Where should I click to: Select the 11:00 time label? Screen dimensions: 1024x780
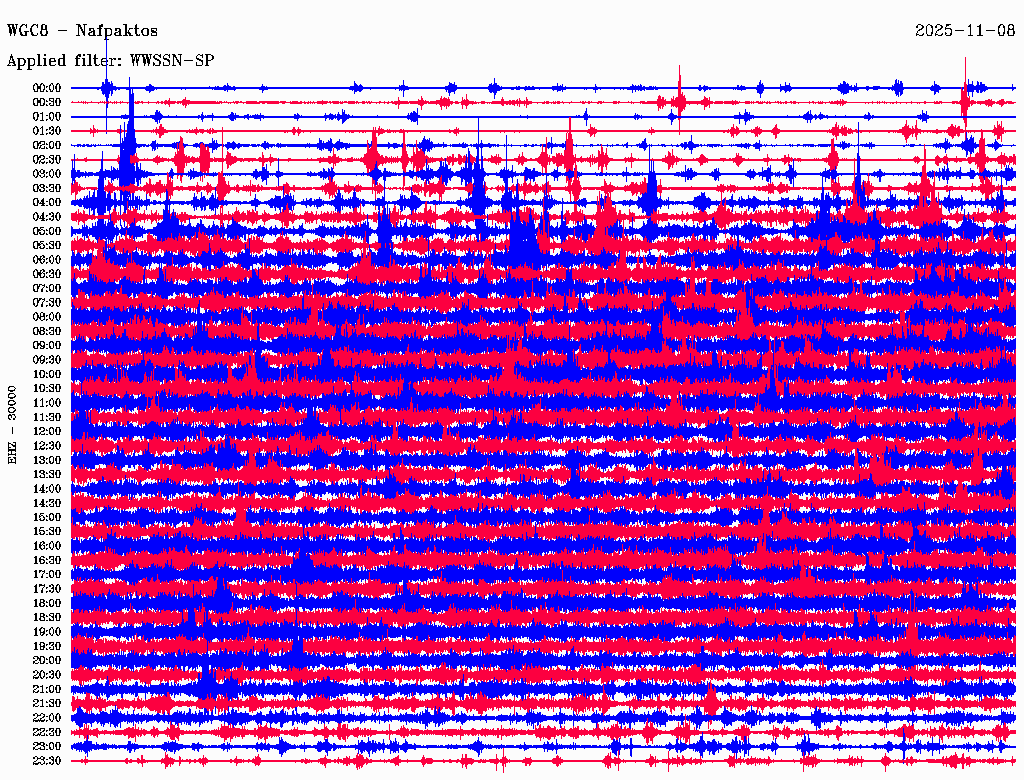point(47,403)
